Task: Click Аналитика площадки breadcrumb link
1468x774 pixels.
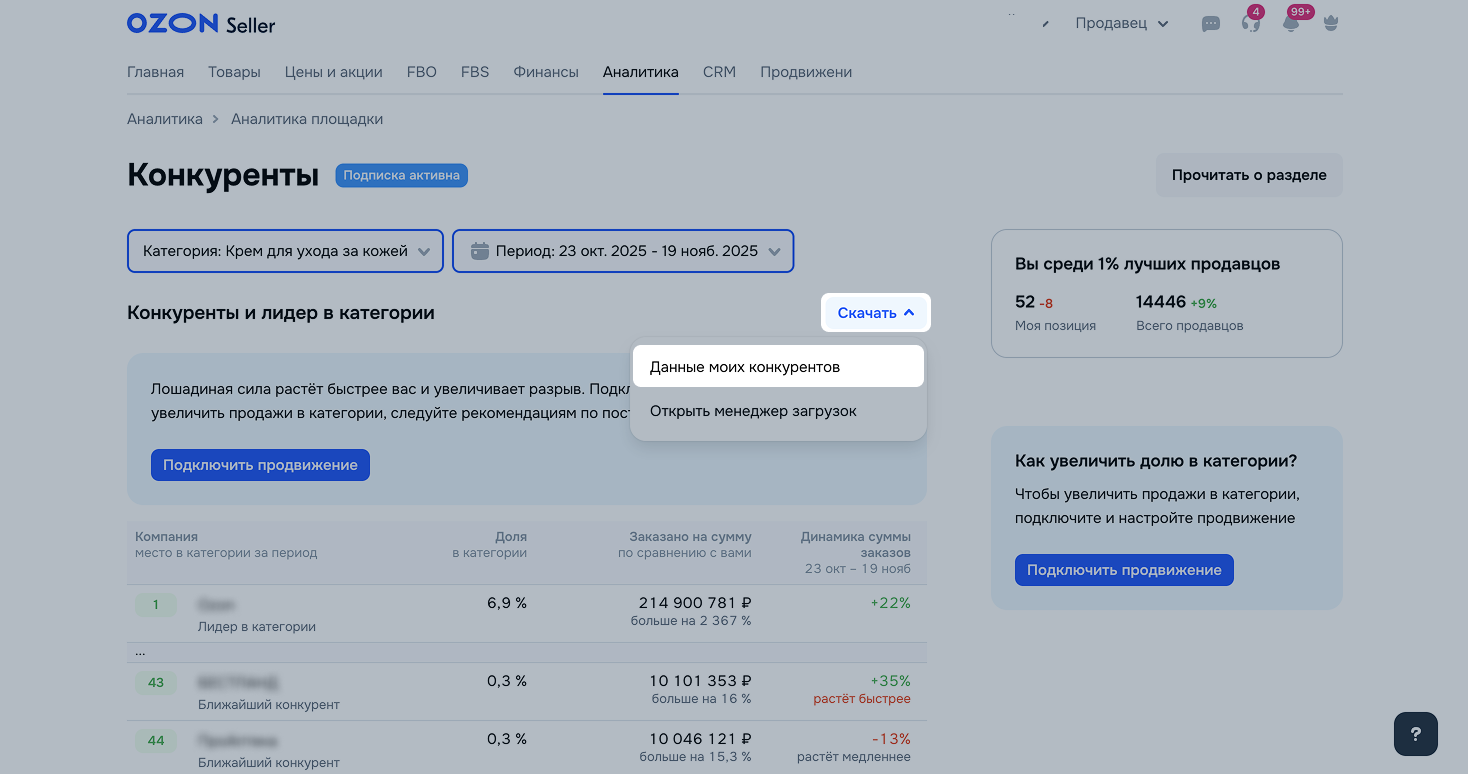Action: pyautogui.click(x=307, y=119)
